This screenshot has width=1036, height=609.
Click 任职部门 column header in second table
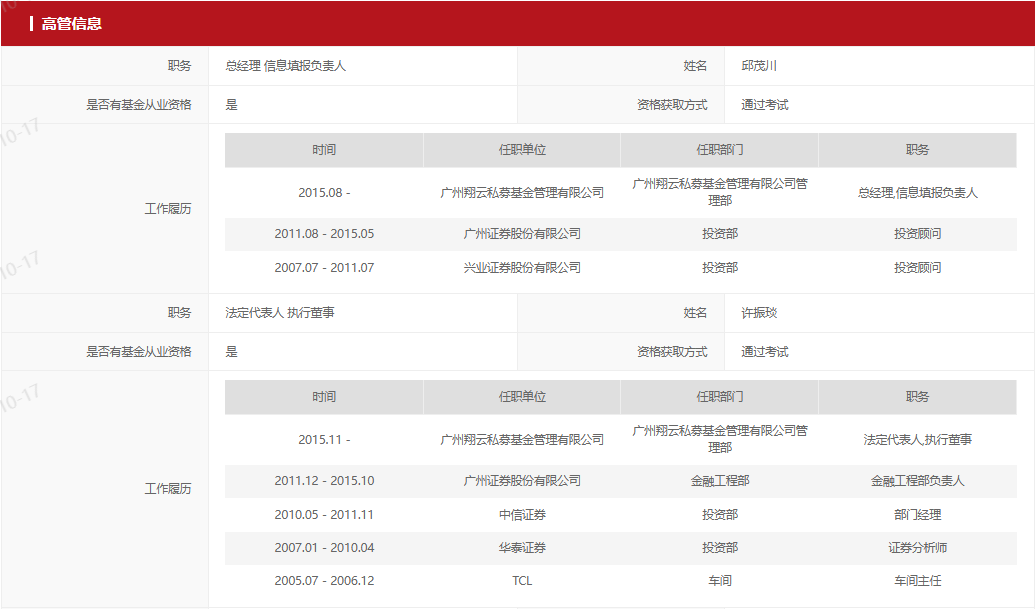(x=720, y=397)
